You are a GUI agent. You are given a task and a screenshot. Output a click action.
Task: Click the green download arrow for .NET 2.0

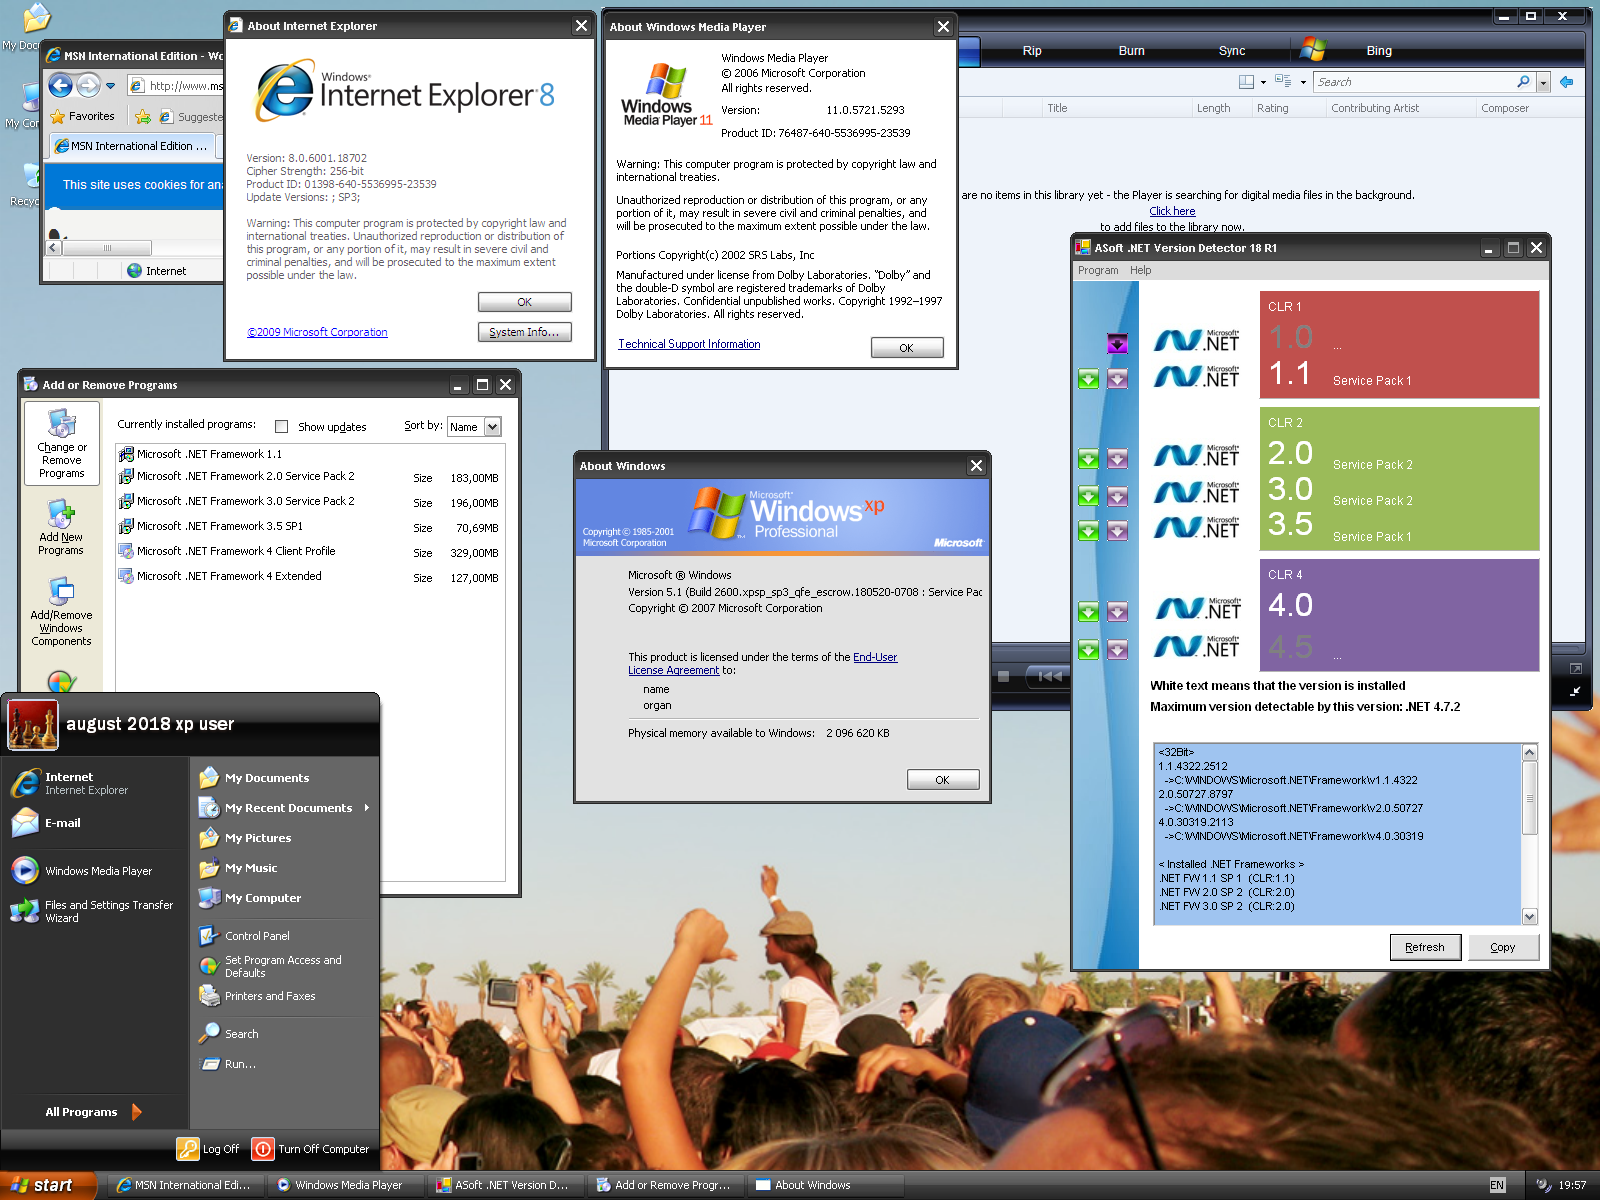point(1089,459)
